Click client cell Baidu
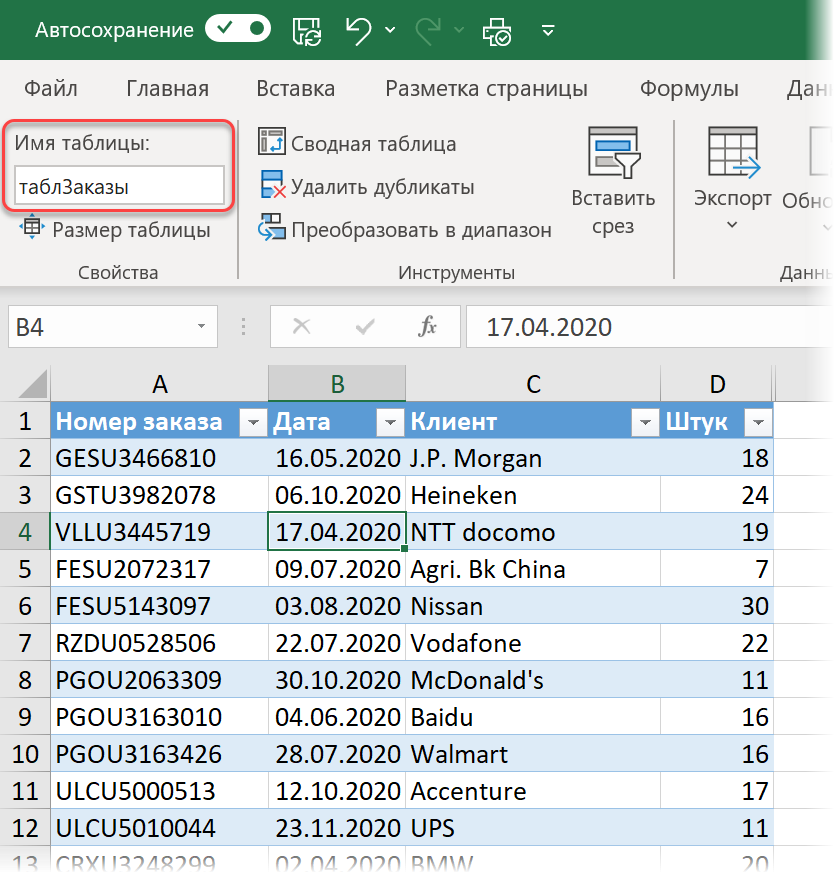834x873 pixels. coord(533,717)
